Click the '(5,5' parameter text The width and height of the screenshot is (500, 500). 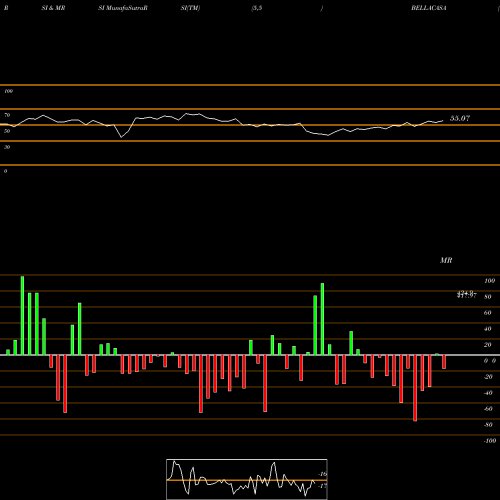pyautogui.click(x=257, y=8)
